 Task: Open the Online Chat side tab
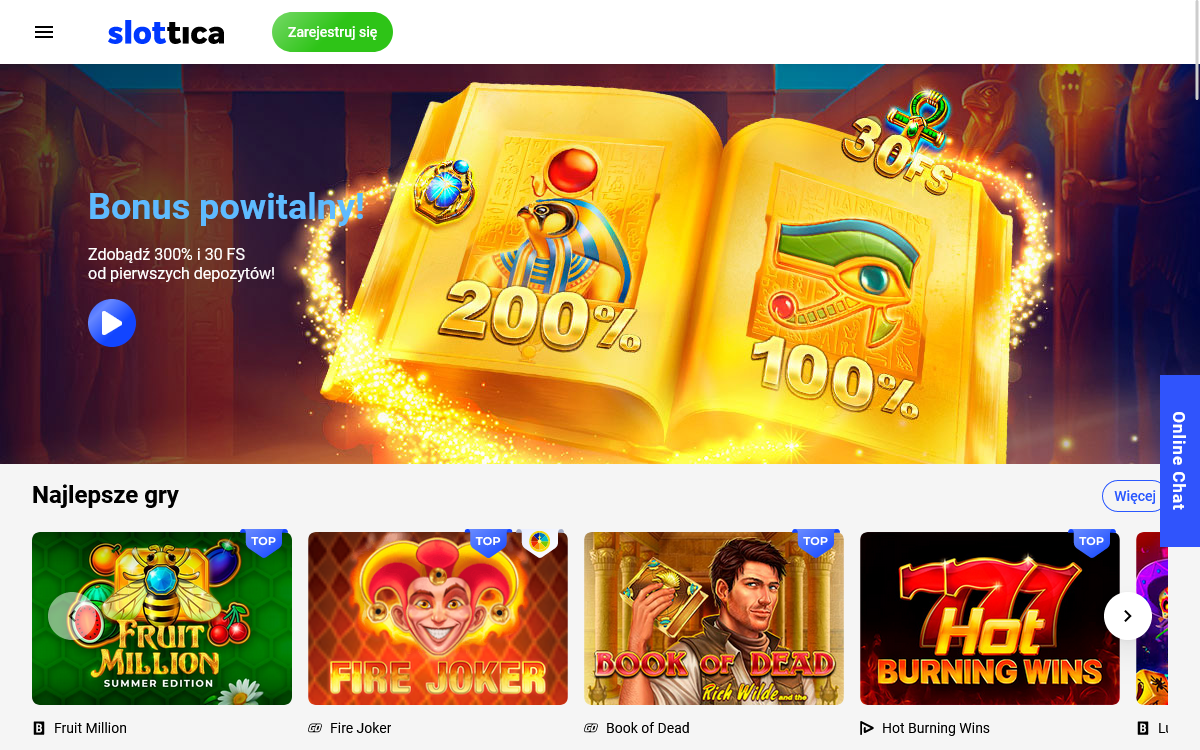click(1180, 461)
